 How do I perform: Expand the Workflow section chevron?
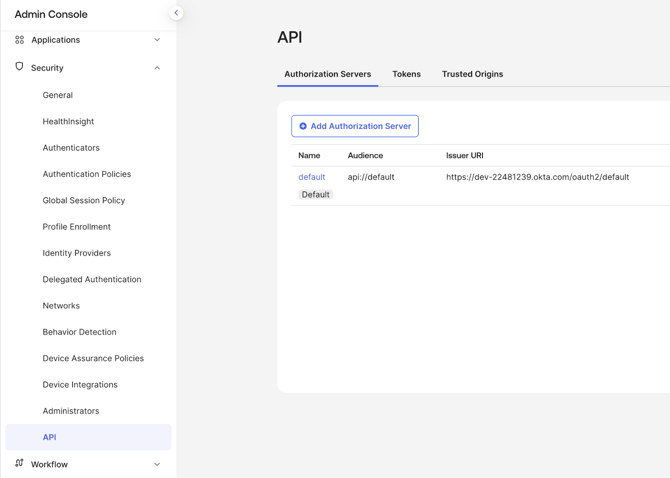point(157,464)
